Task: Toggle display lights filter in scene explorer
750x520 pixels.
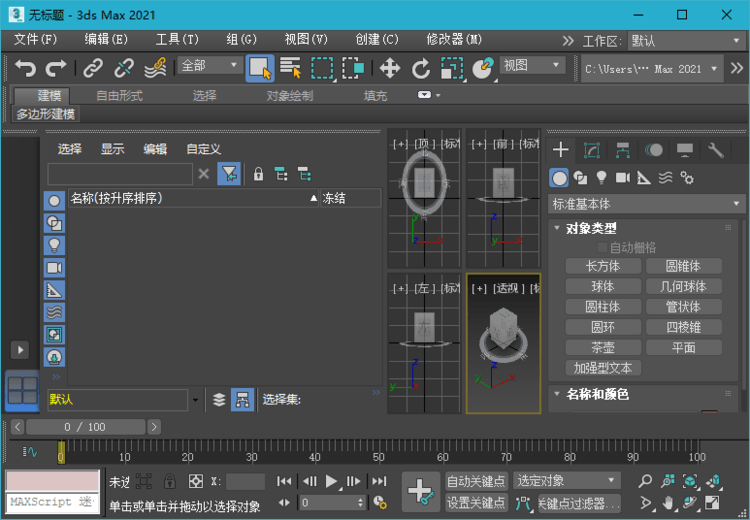Action: [54, 245]
